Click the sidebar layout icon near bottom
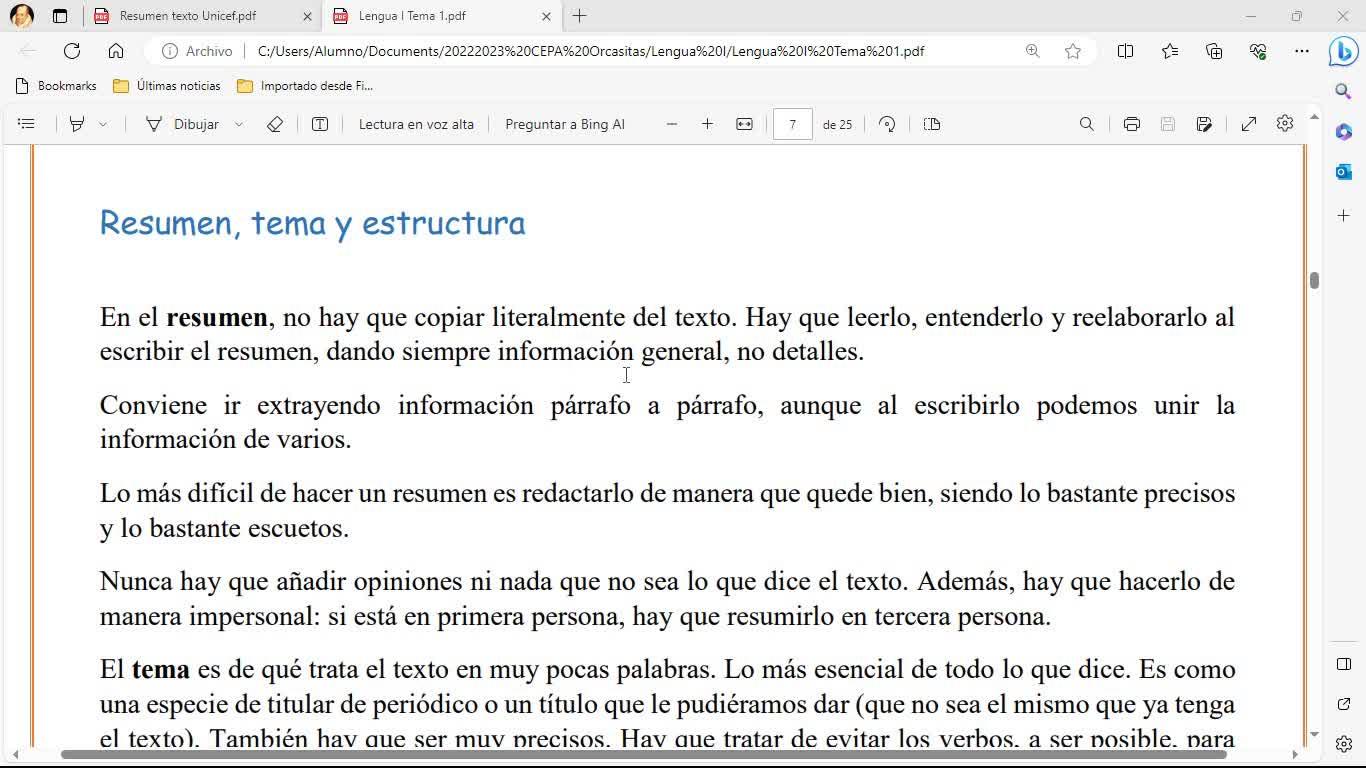This screenshot has width=1366, height=768. (1344, 665)
